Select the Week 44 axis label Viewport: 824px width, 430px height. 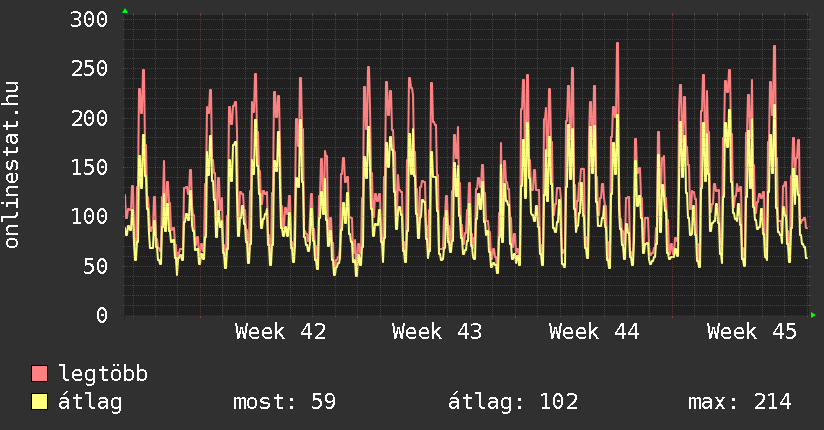click(594, 332)
